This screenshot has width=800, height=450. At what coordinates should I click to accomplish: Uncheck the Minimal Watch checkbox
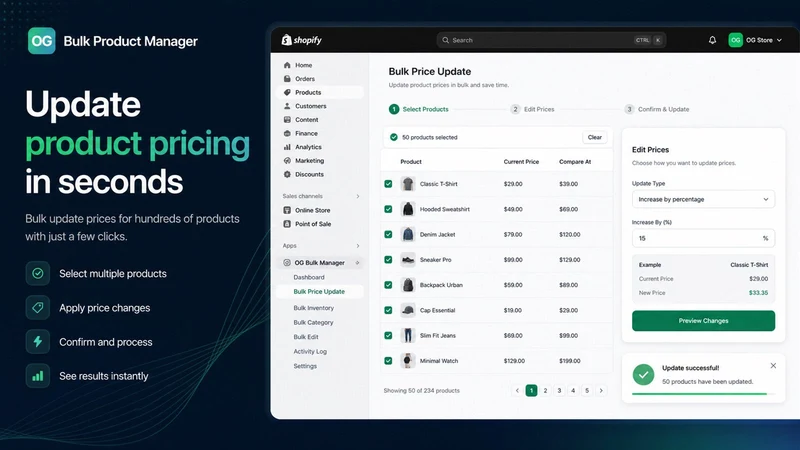(388, 361)
